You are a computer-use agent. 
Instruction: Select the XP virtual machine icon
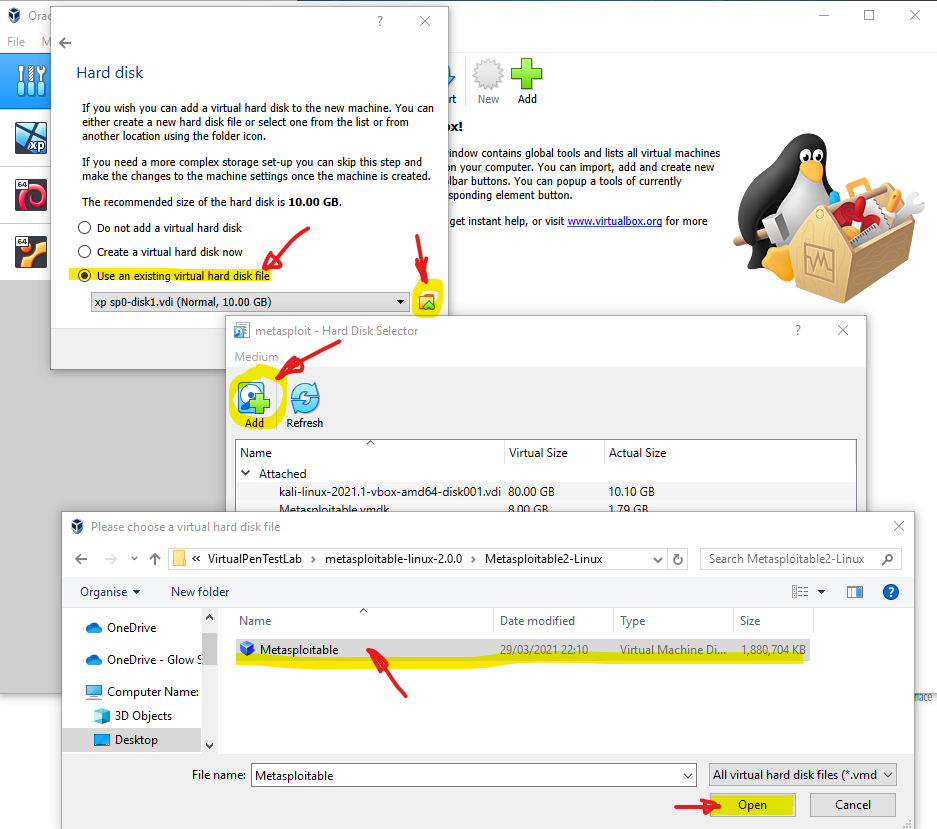tap(31, 137)
